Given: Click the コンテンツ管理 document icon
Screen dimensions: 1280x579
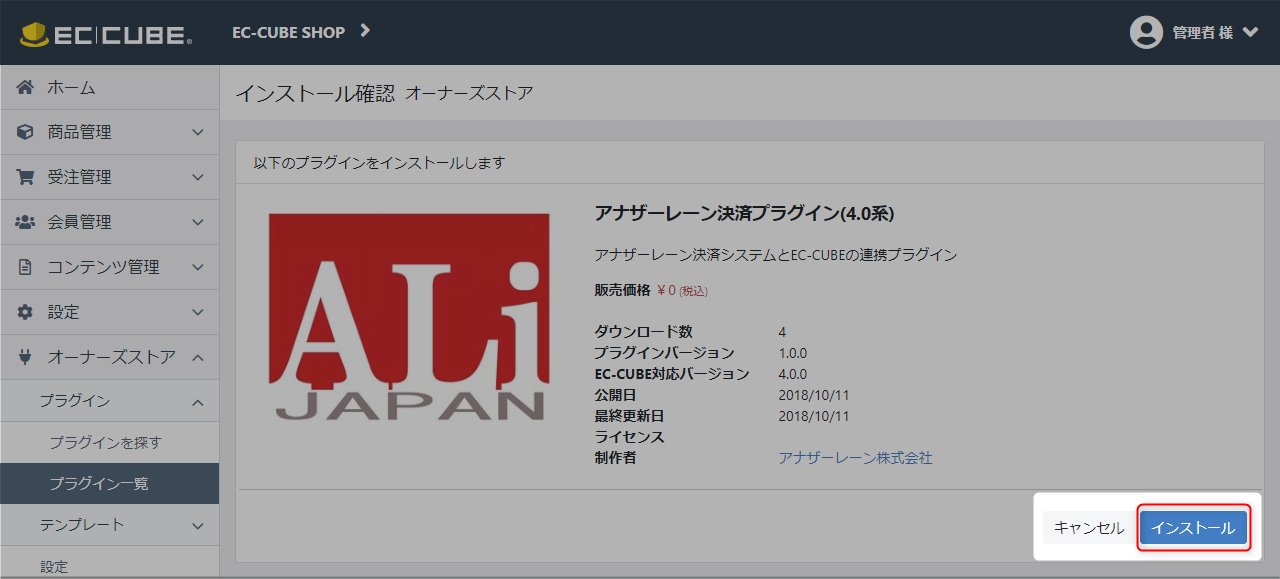Looking at the screenshot, I should (x=26, y=267).
